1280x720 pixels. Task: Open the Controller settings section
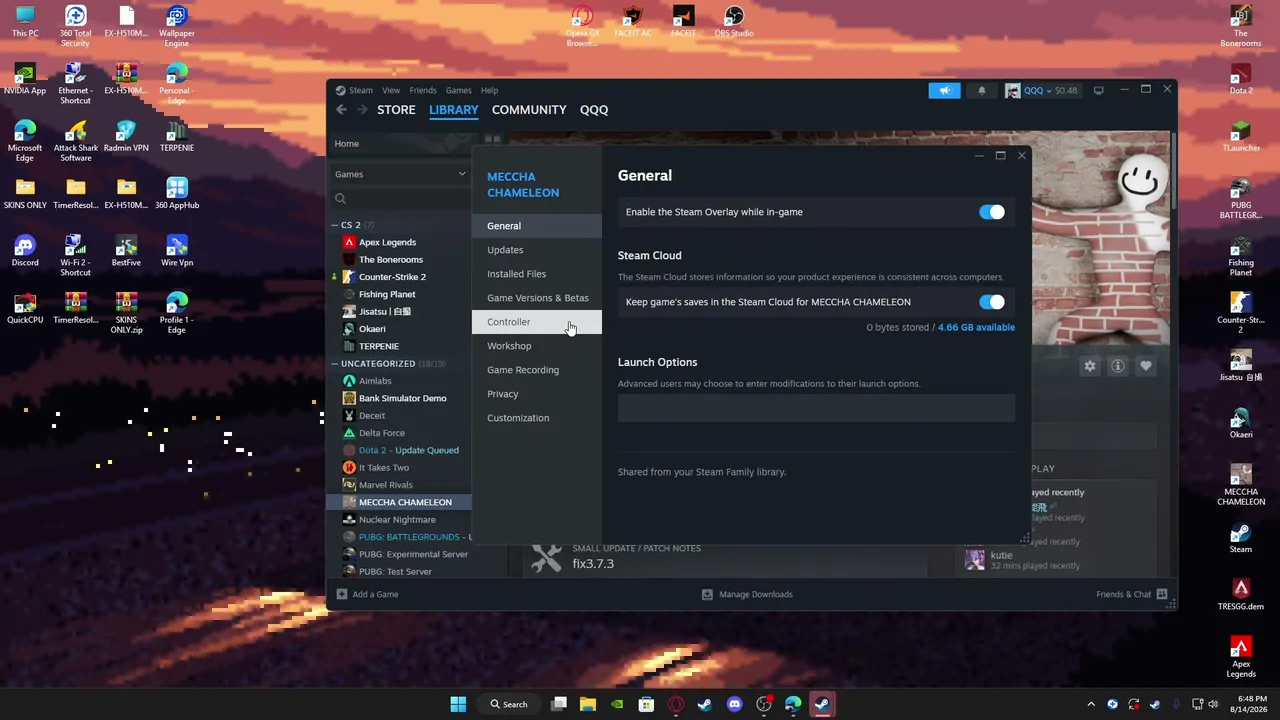tap(537, 322)
